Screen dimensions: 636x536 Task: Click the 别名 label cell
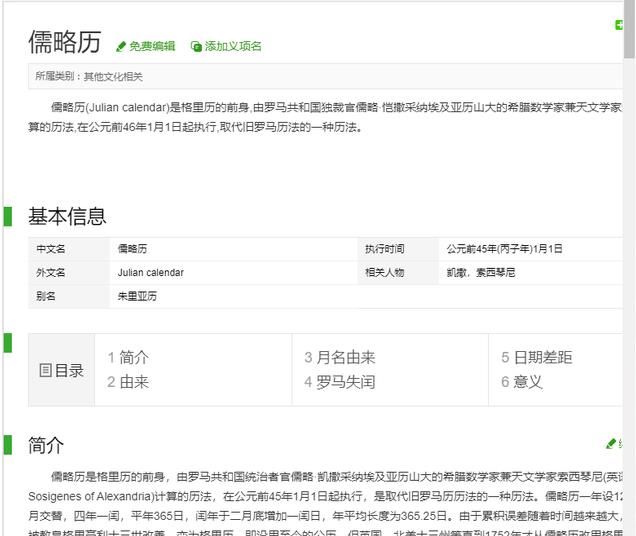point(69,296)
